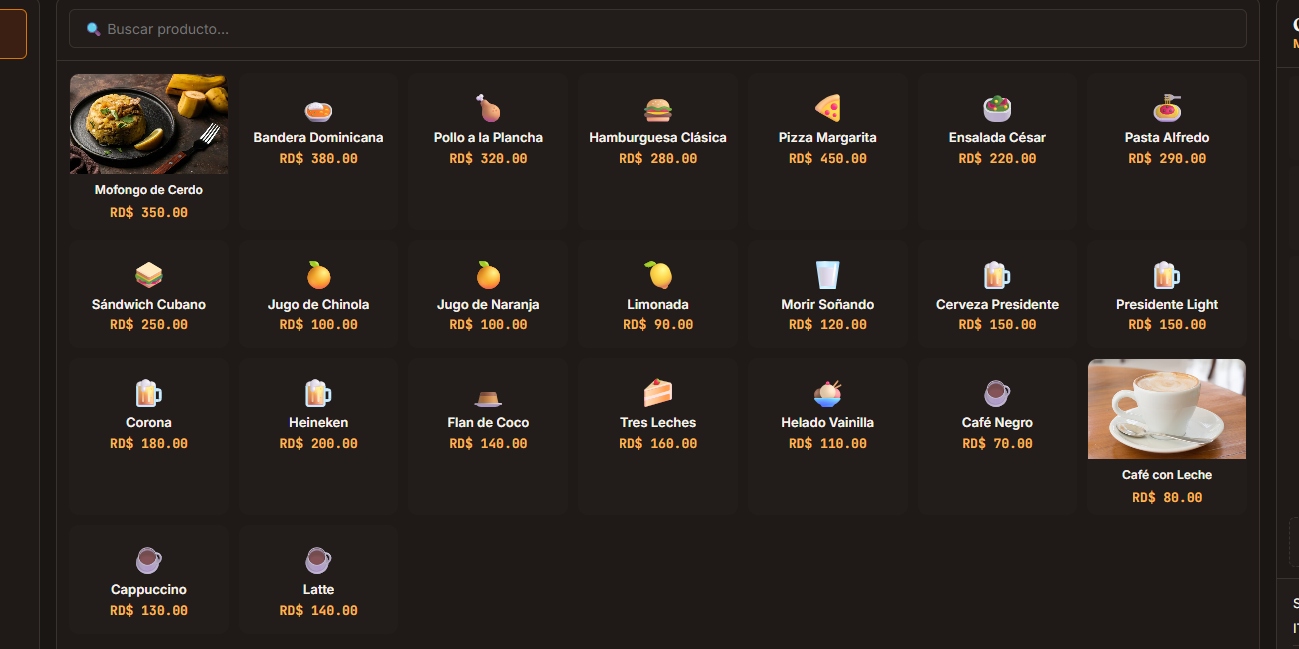This screenshot has height=649, width=1299.
Task: Tap the RD$ 110.00 price text
Action: [828, 443]
